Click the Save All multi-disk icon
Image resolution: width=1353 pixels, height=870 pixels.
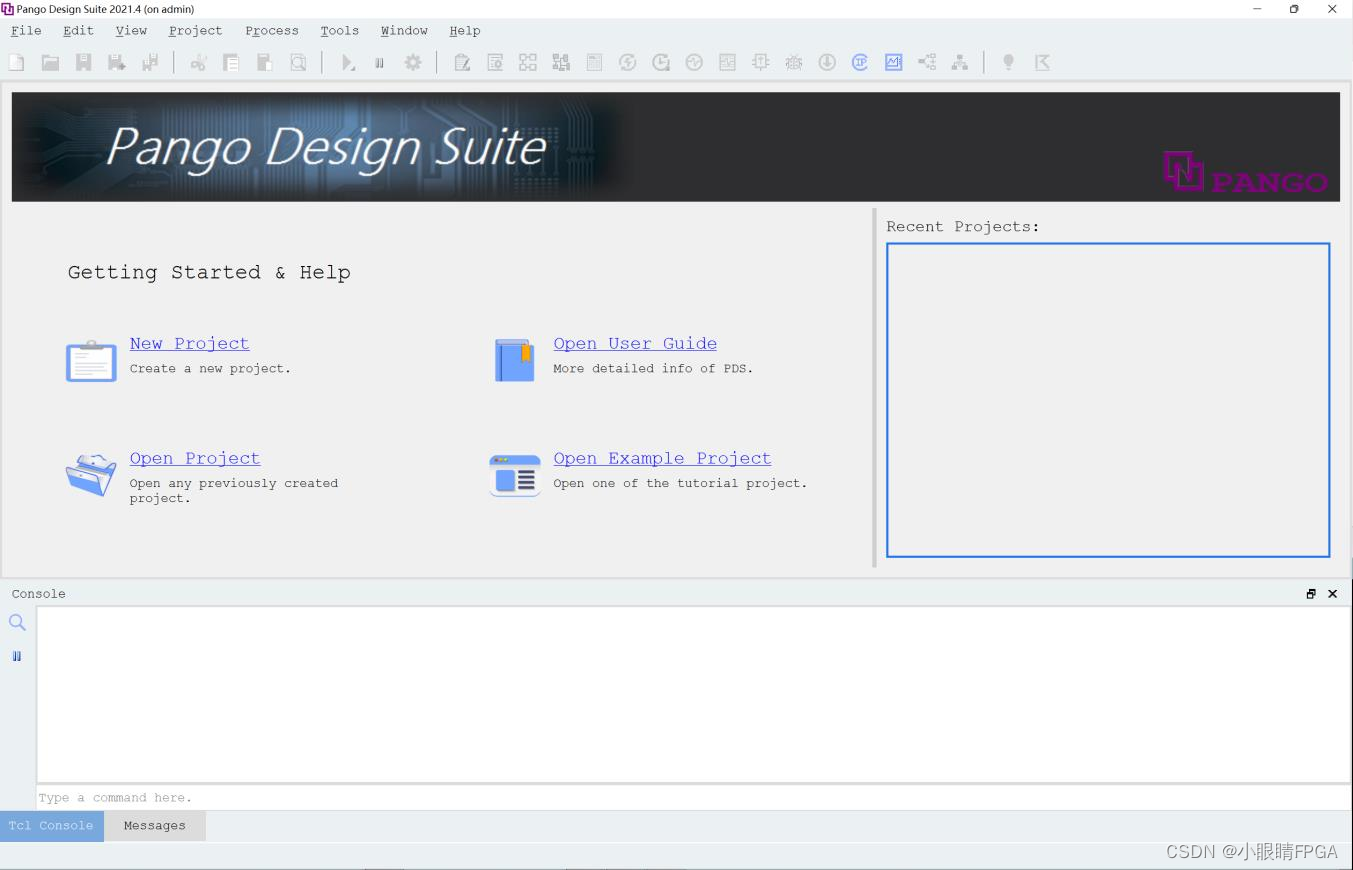[150, 62]
